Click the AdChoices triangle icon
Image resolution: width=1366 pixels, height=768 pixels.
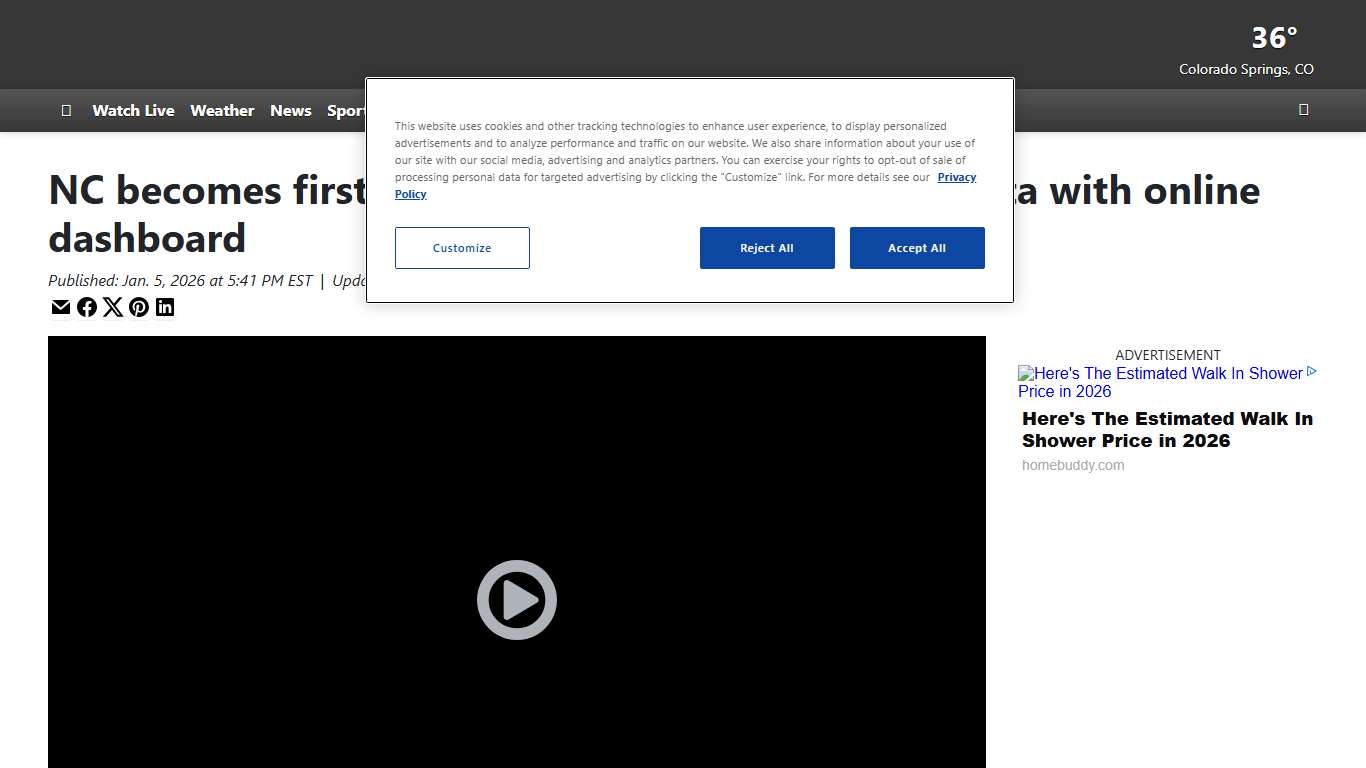coord(1312,372)
